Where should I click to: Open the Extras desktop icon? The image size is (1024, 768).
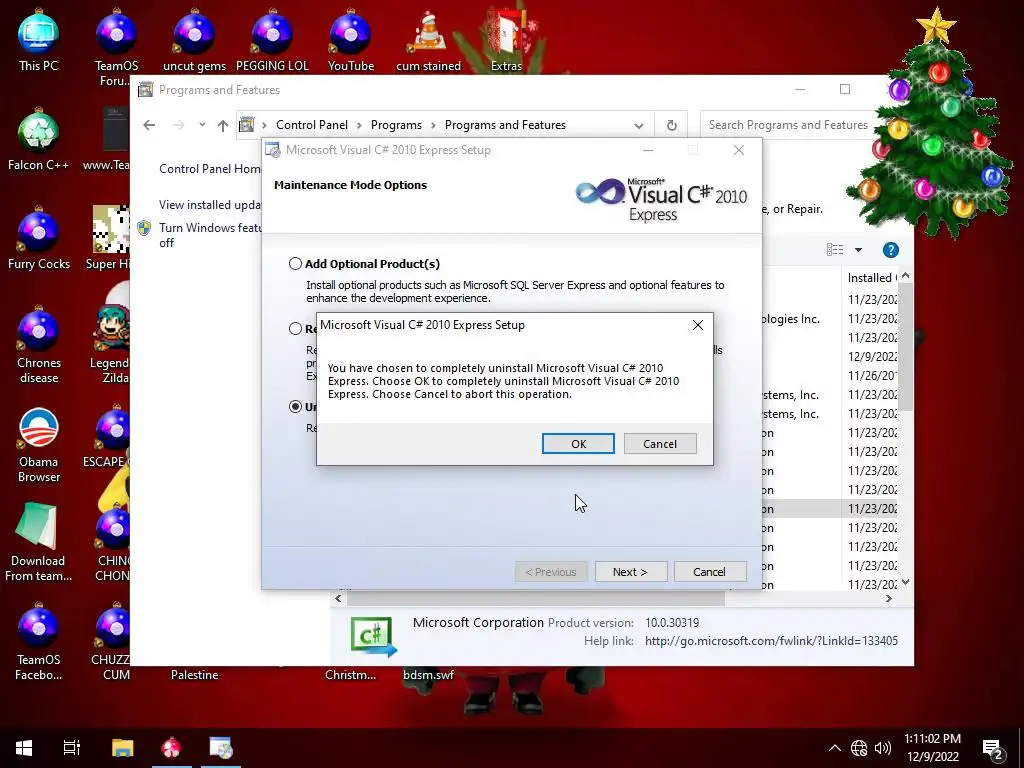click(x=506, y=41)
